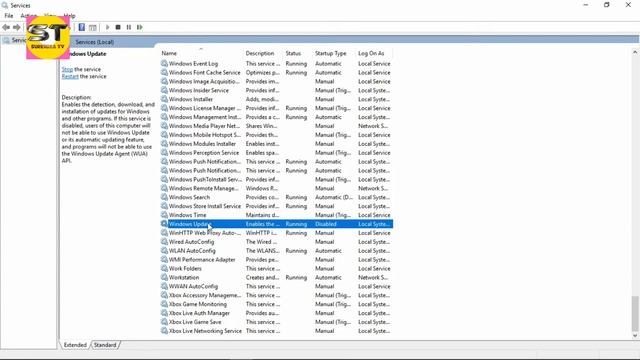Switch to the Standard tab
The width and height of the screenshot is (640, 360).
click(105, 345)
